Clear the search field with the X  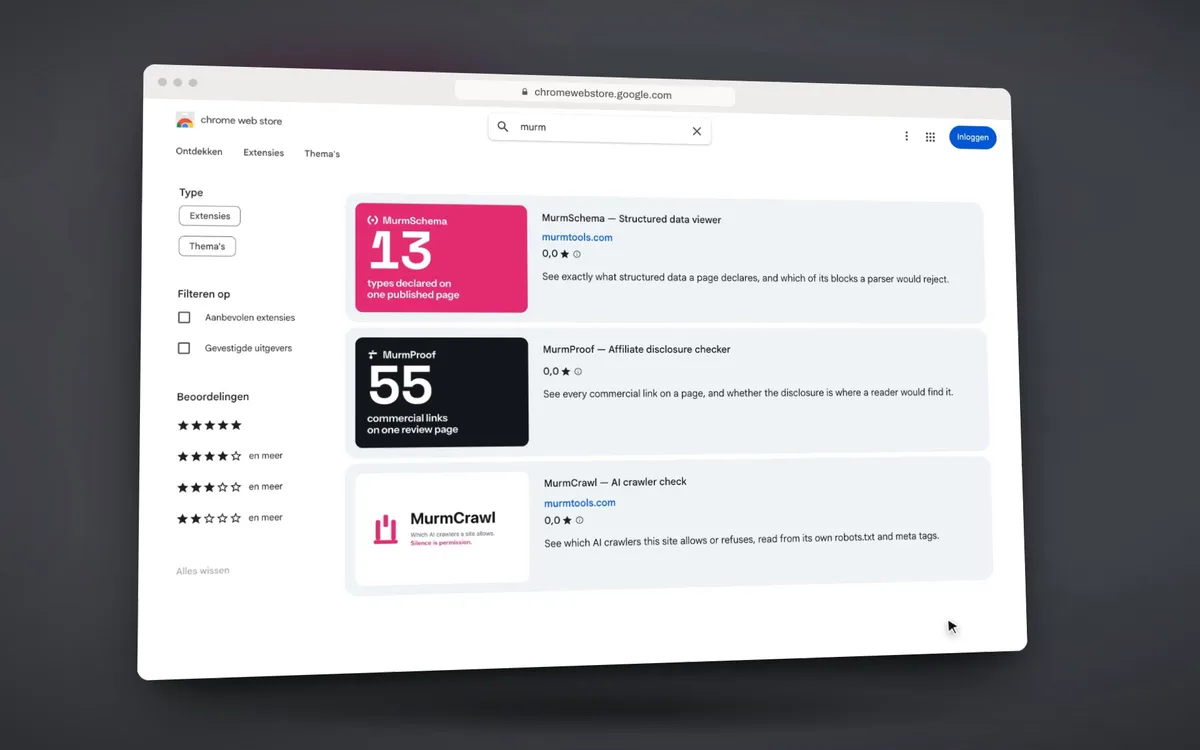(697, 131)
